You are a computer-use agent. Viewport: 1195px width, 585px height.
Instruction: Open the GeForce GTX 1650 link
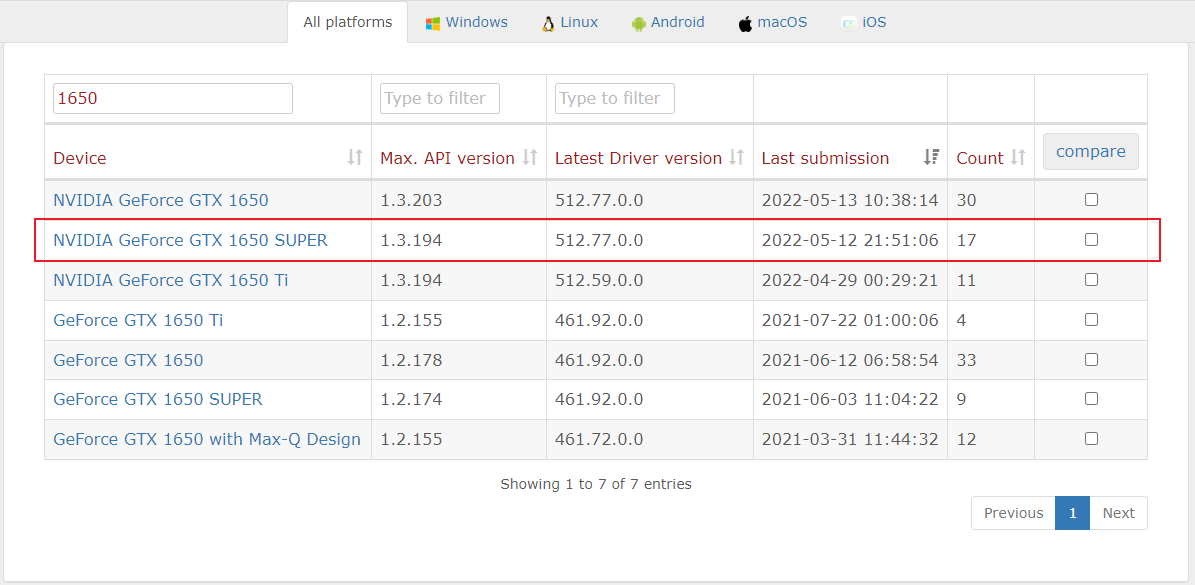coord(128,360)
